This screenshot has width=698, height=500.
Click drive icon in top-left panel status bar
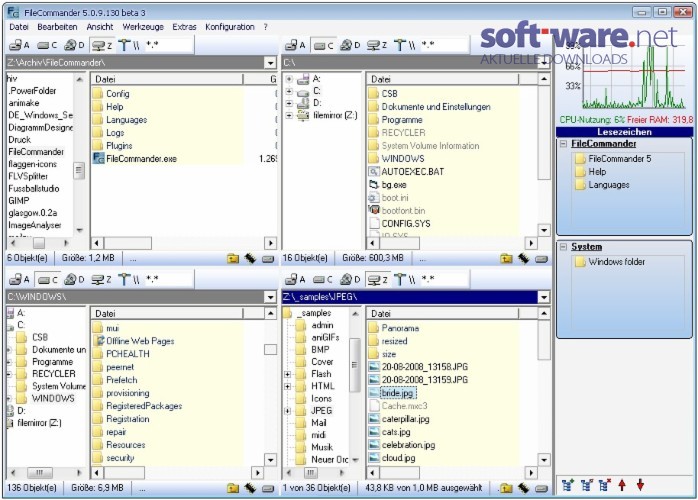pos(268,259)
